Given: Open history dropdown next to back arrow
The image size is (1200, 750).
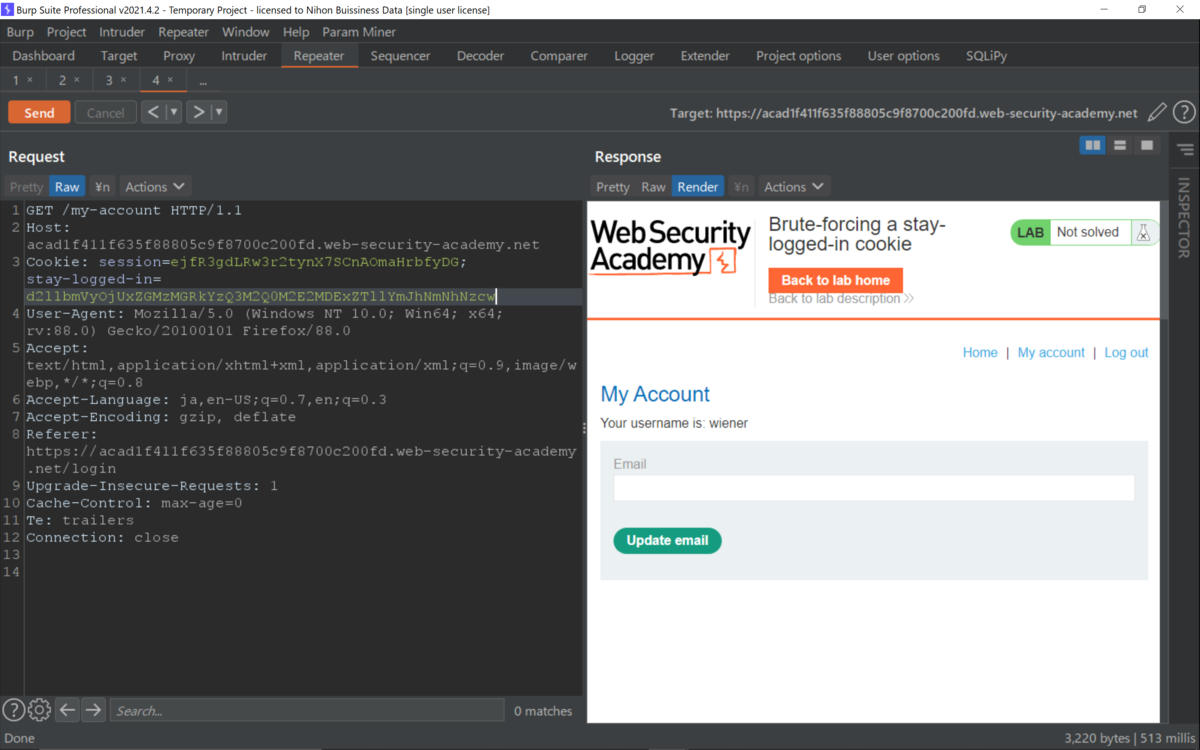Looking at the screenshot, I should (x=173, y=112).
